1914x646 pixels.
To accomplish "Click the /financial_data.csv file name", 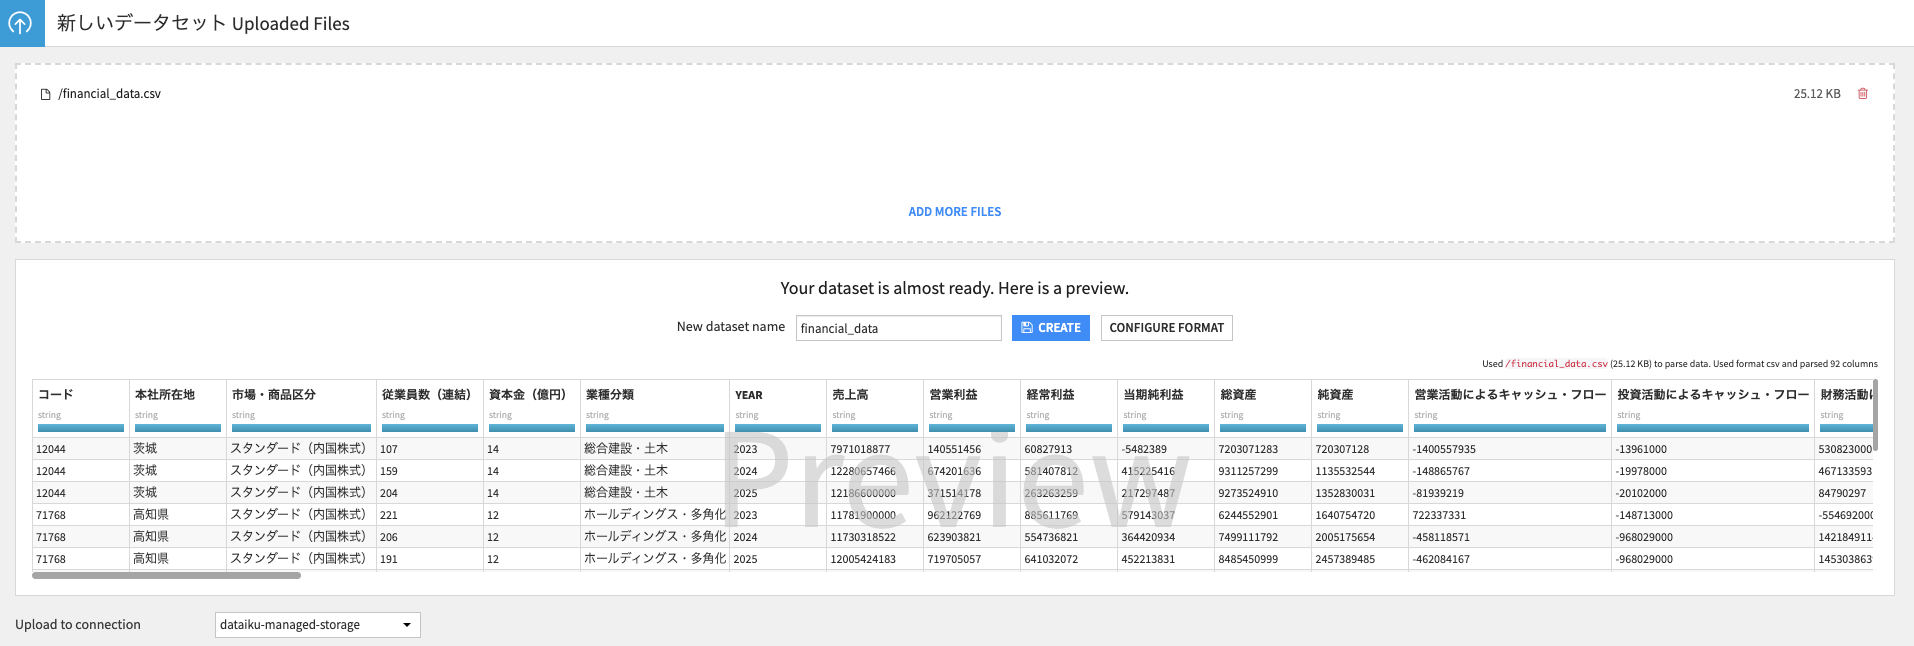I will tap(110, 94).
